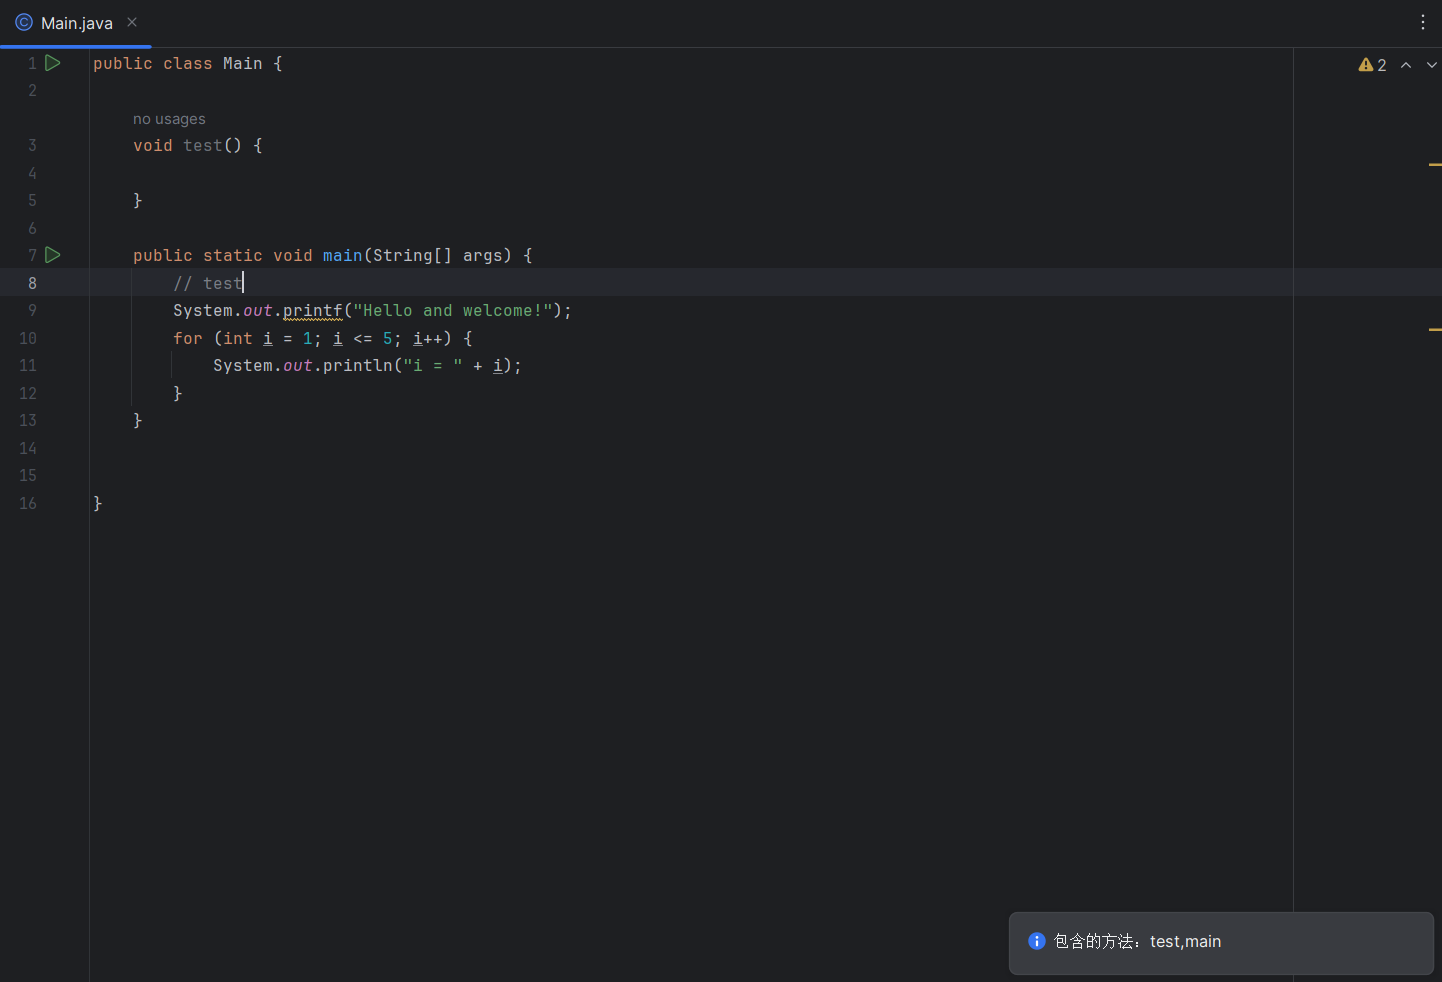The width and height of the screenshot is (1442, 982).
Task: Click 'String[]' parameter type in main signature
Action: (x=412, y=256)
